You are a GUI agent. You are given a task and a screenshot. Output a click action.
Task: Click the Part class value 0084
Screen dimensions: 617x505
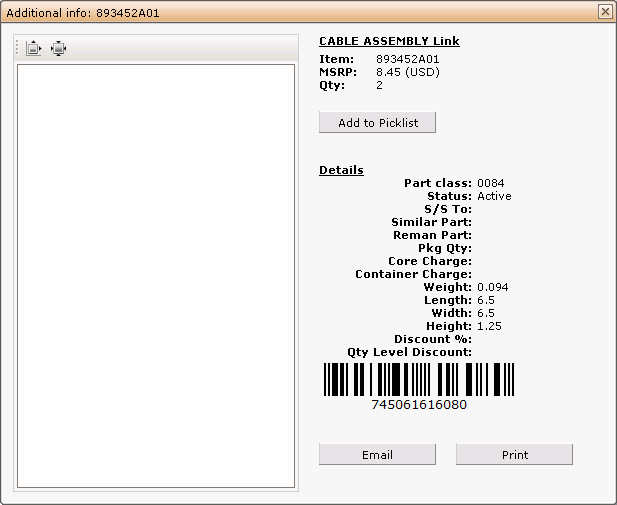click(490, 183)
